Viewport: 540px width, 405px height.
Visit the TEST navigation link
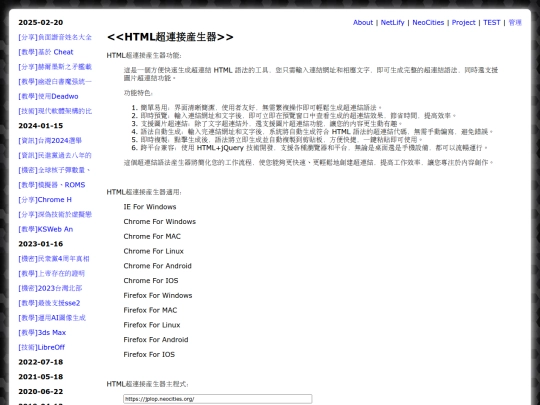point(491,22)
